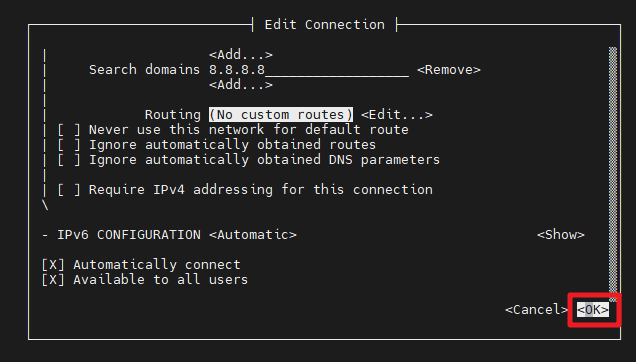Click the Search domains 8.8.8.8 input field
Viewport: 636px width, 362px height.
pyautogui.click(x=309, y=70)
